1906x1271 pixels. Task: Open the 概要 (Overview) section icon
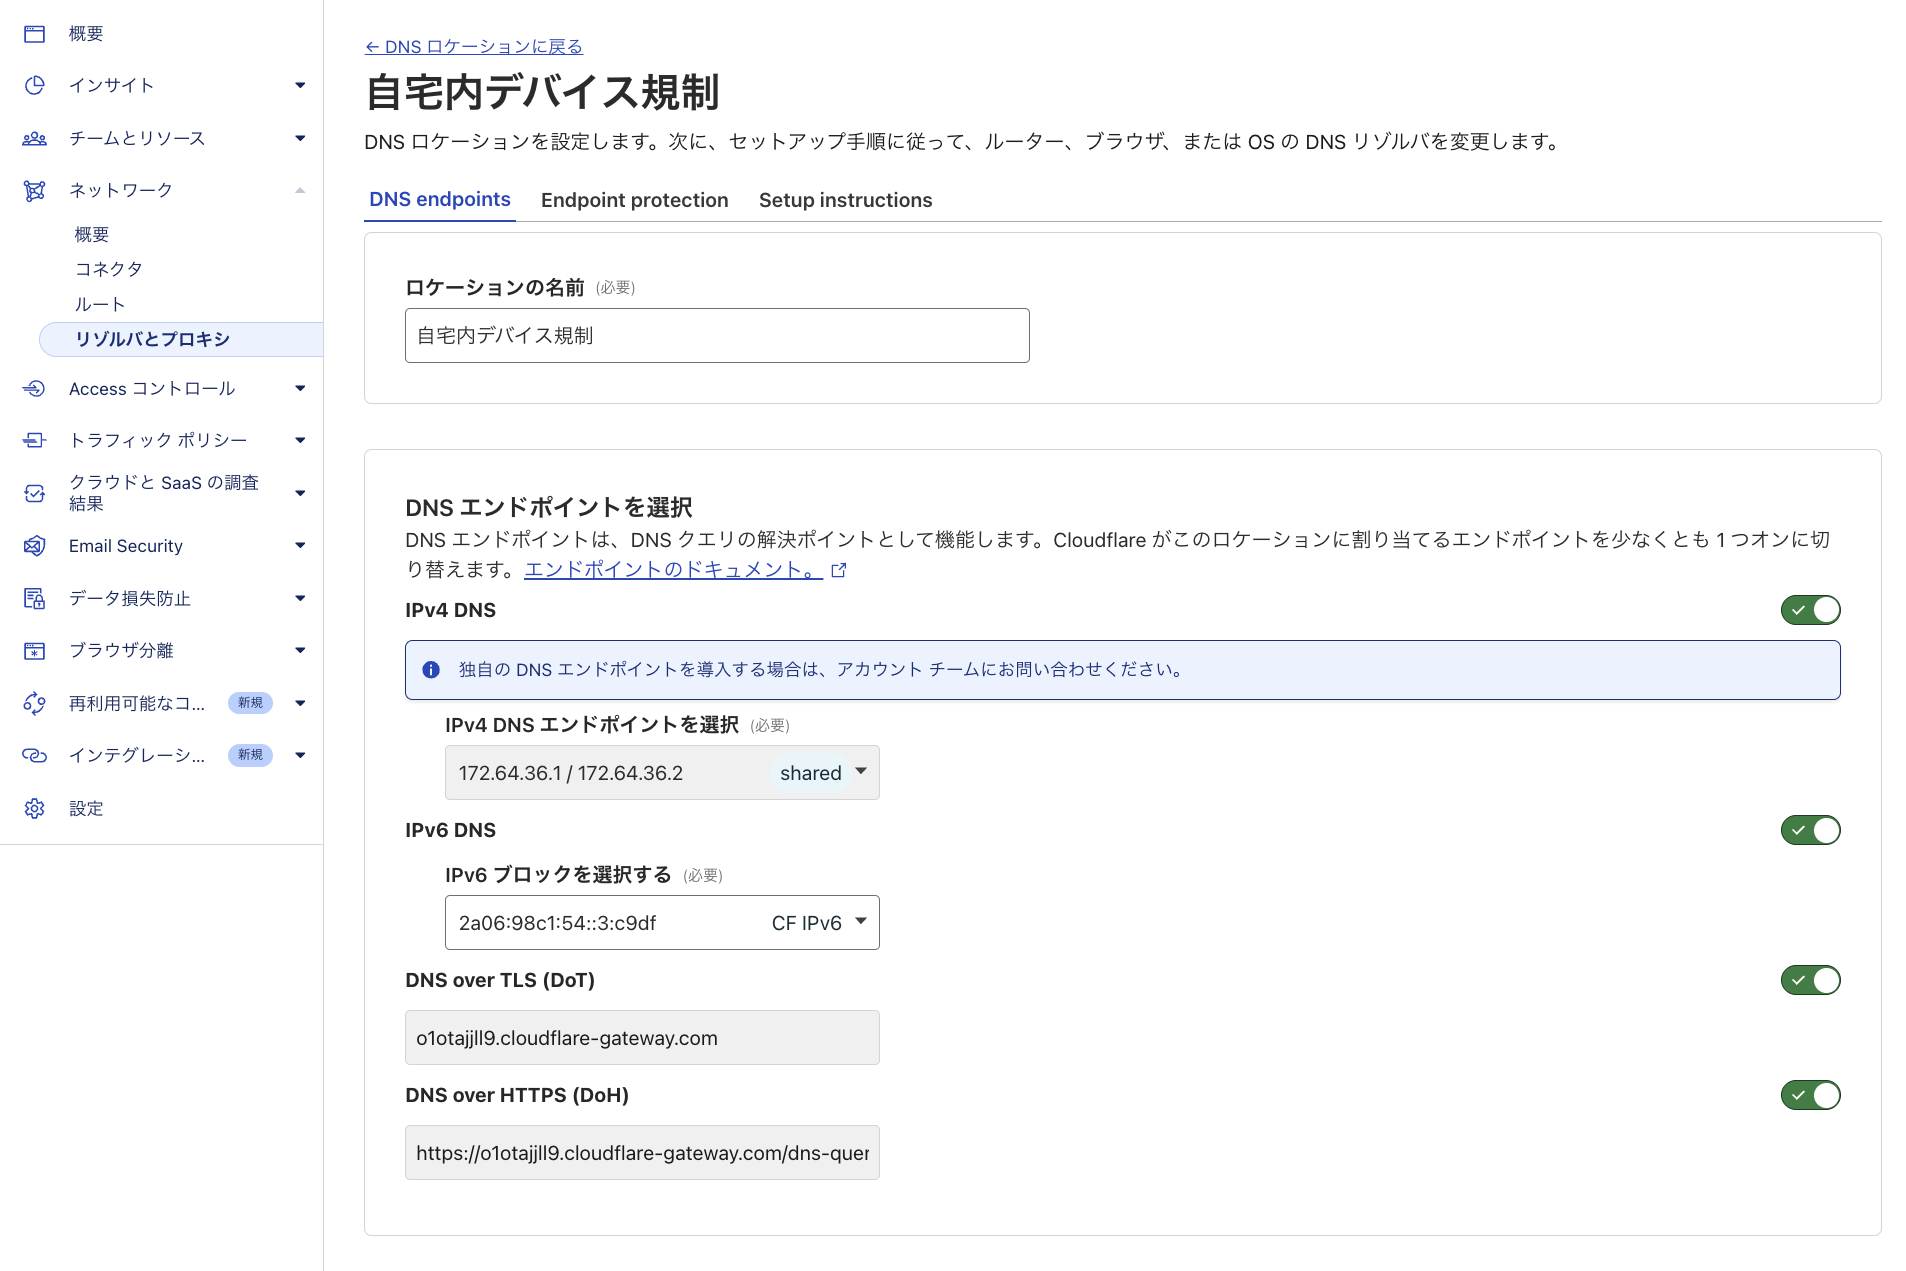pos(35,33)
